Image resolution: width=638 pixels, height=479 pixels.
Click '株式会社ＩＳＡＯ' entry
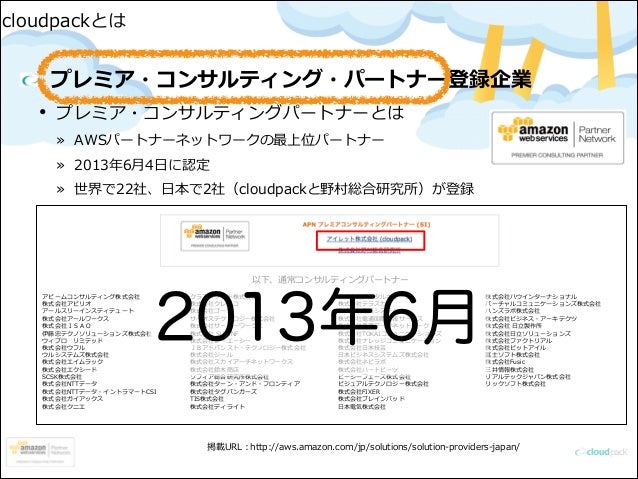point(66,326)
